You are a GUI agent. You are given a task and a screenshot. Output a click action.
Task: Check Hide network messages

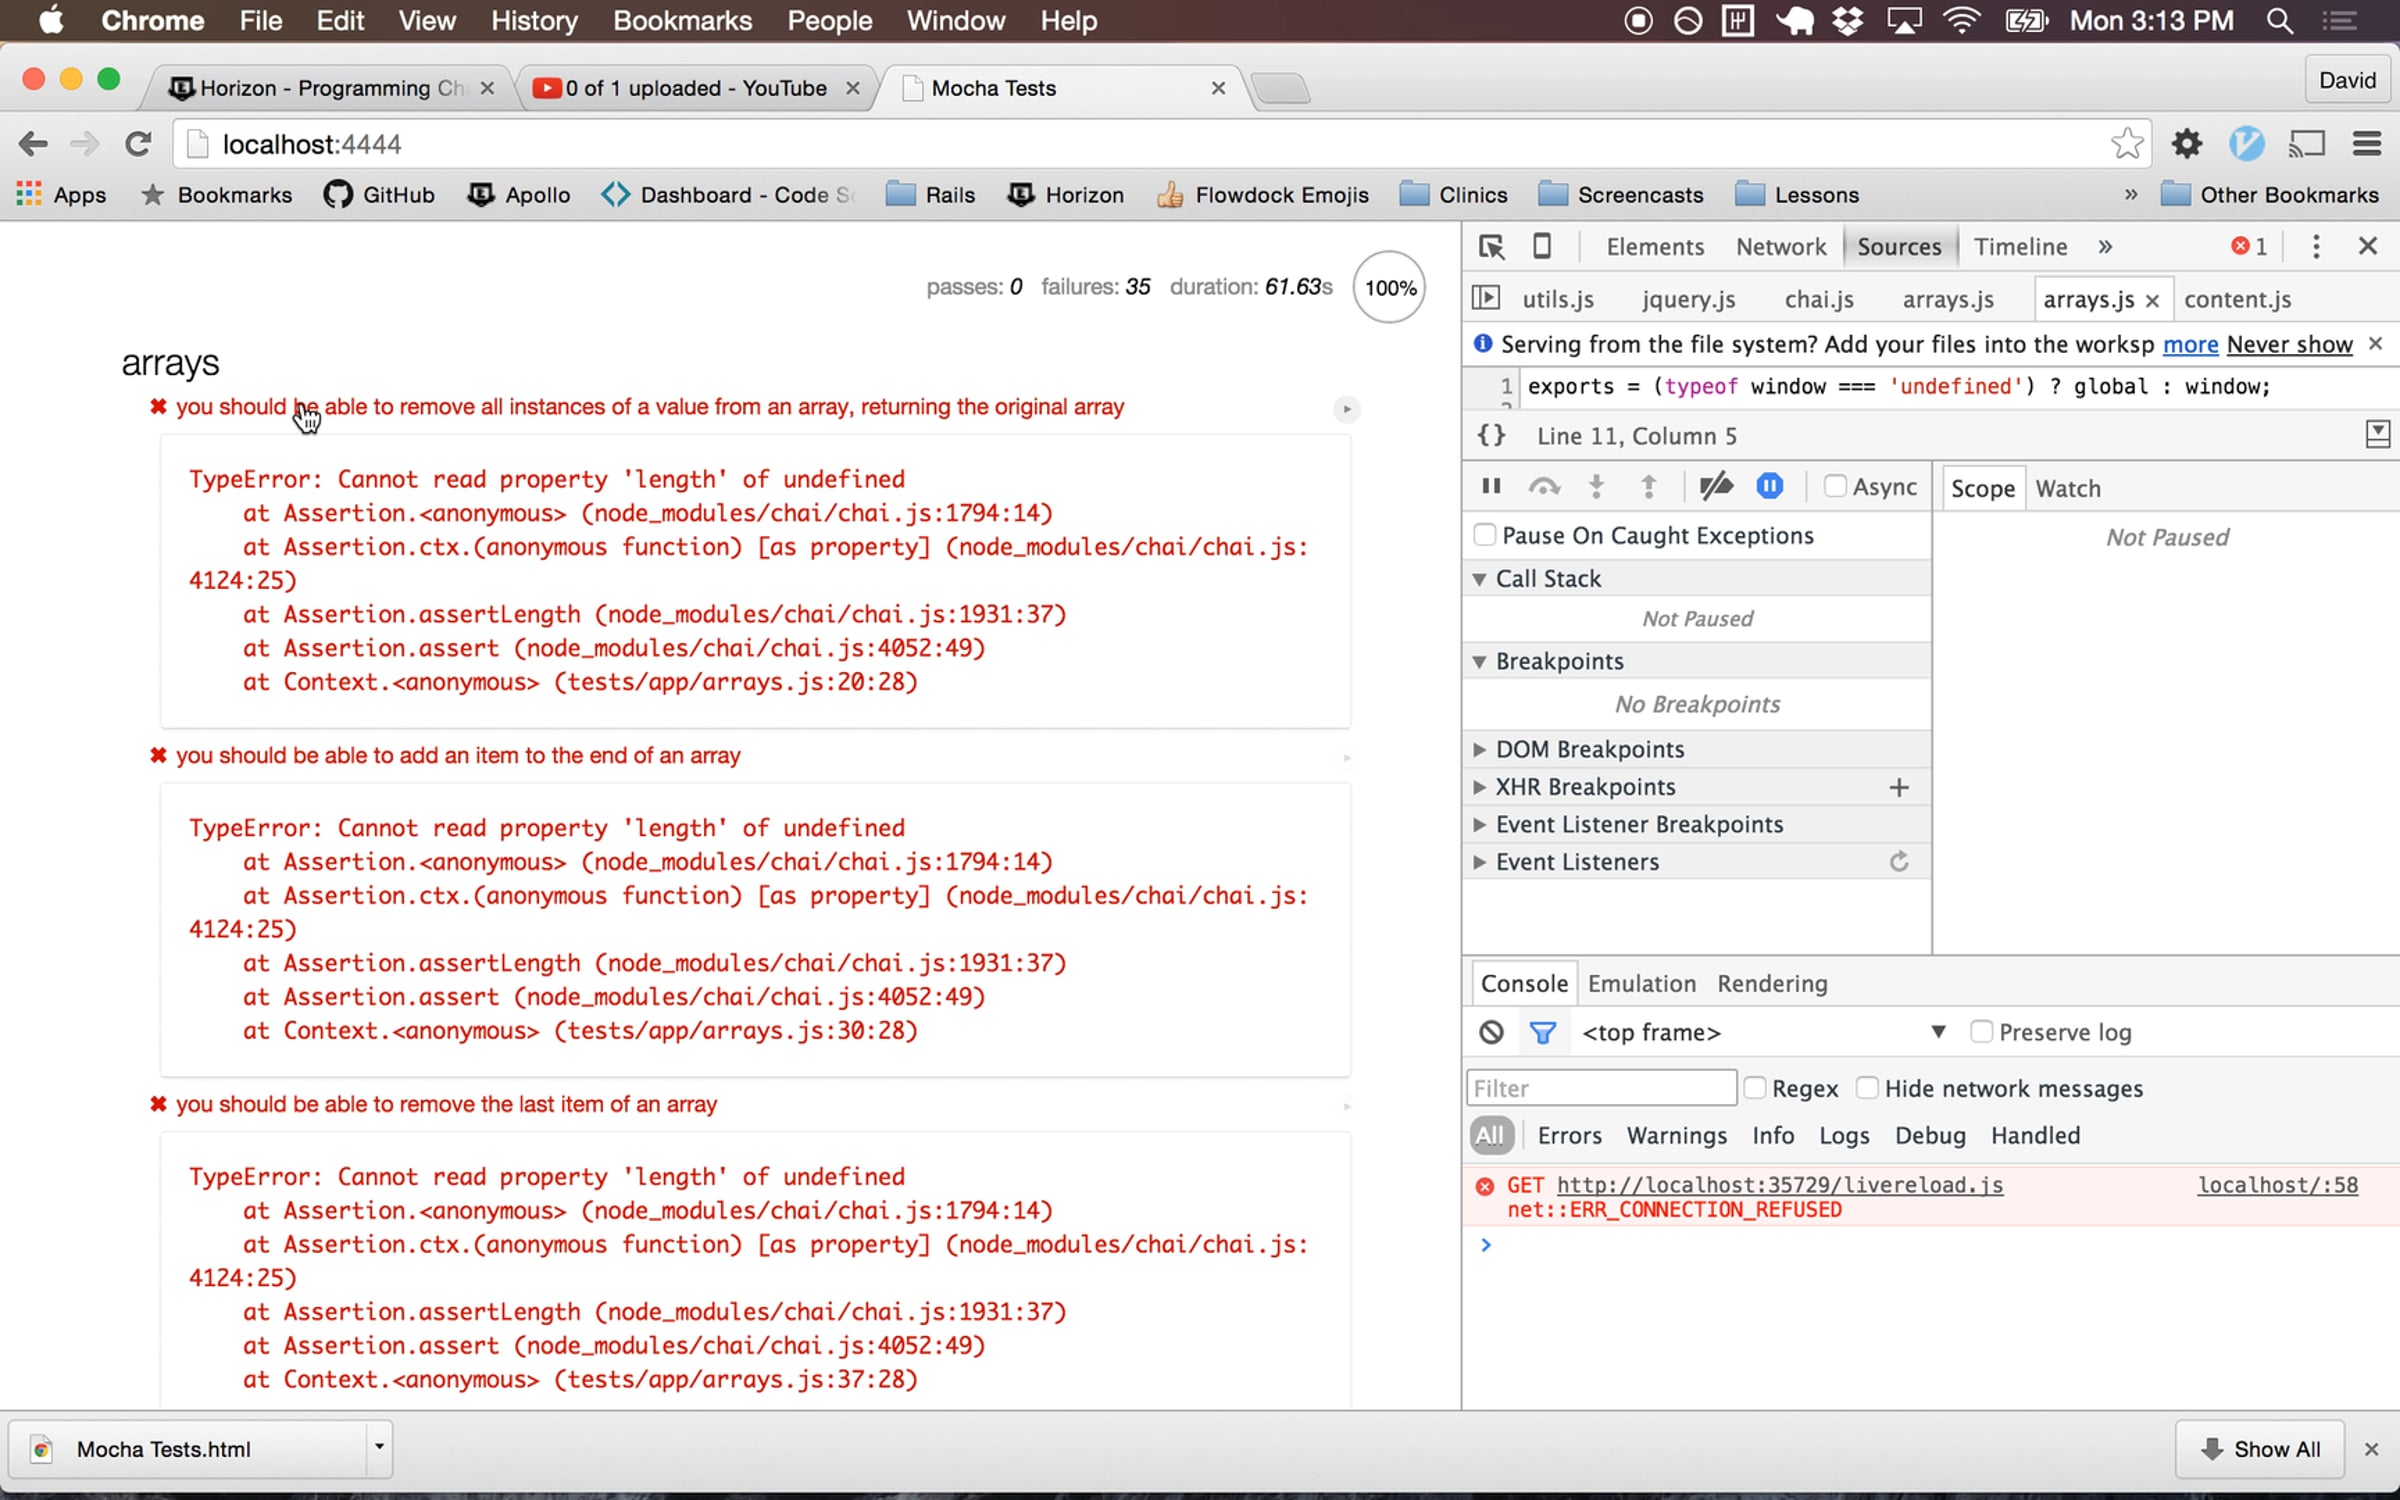coord(1866,1087)
